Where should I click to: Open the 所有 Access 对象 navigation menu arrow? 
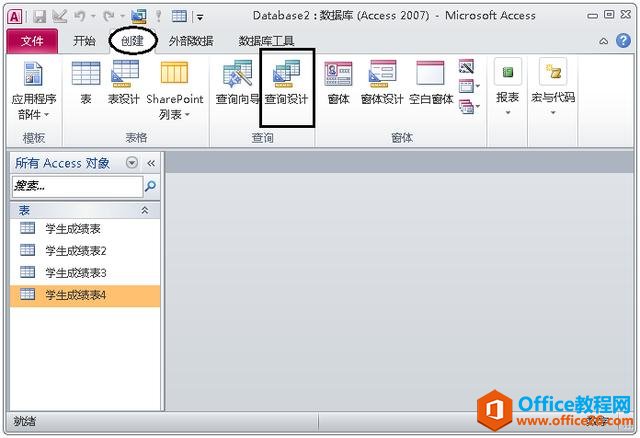pos(131,163)
